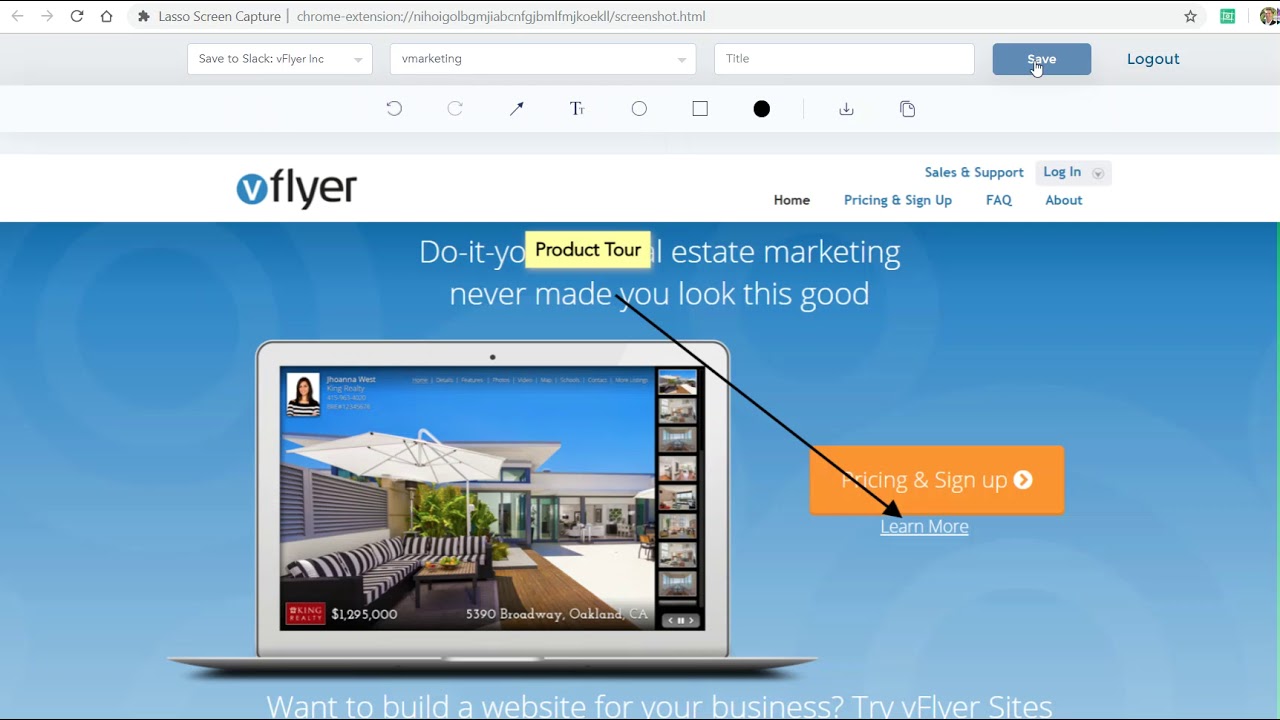Go back with browser back arrow
Image resolution: width=1280 pixels, height=720 pixels.
coord(17,16)
